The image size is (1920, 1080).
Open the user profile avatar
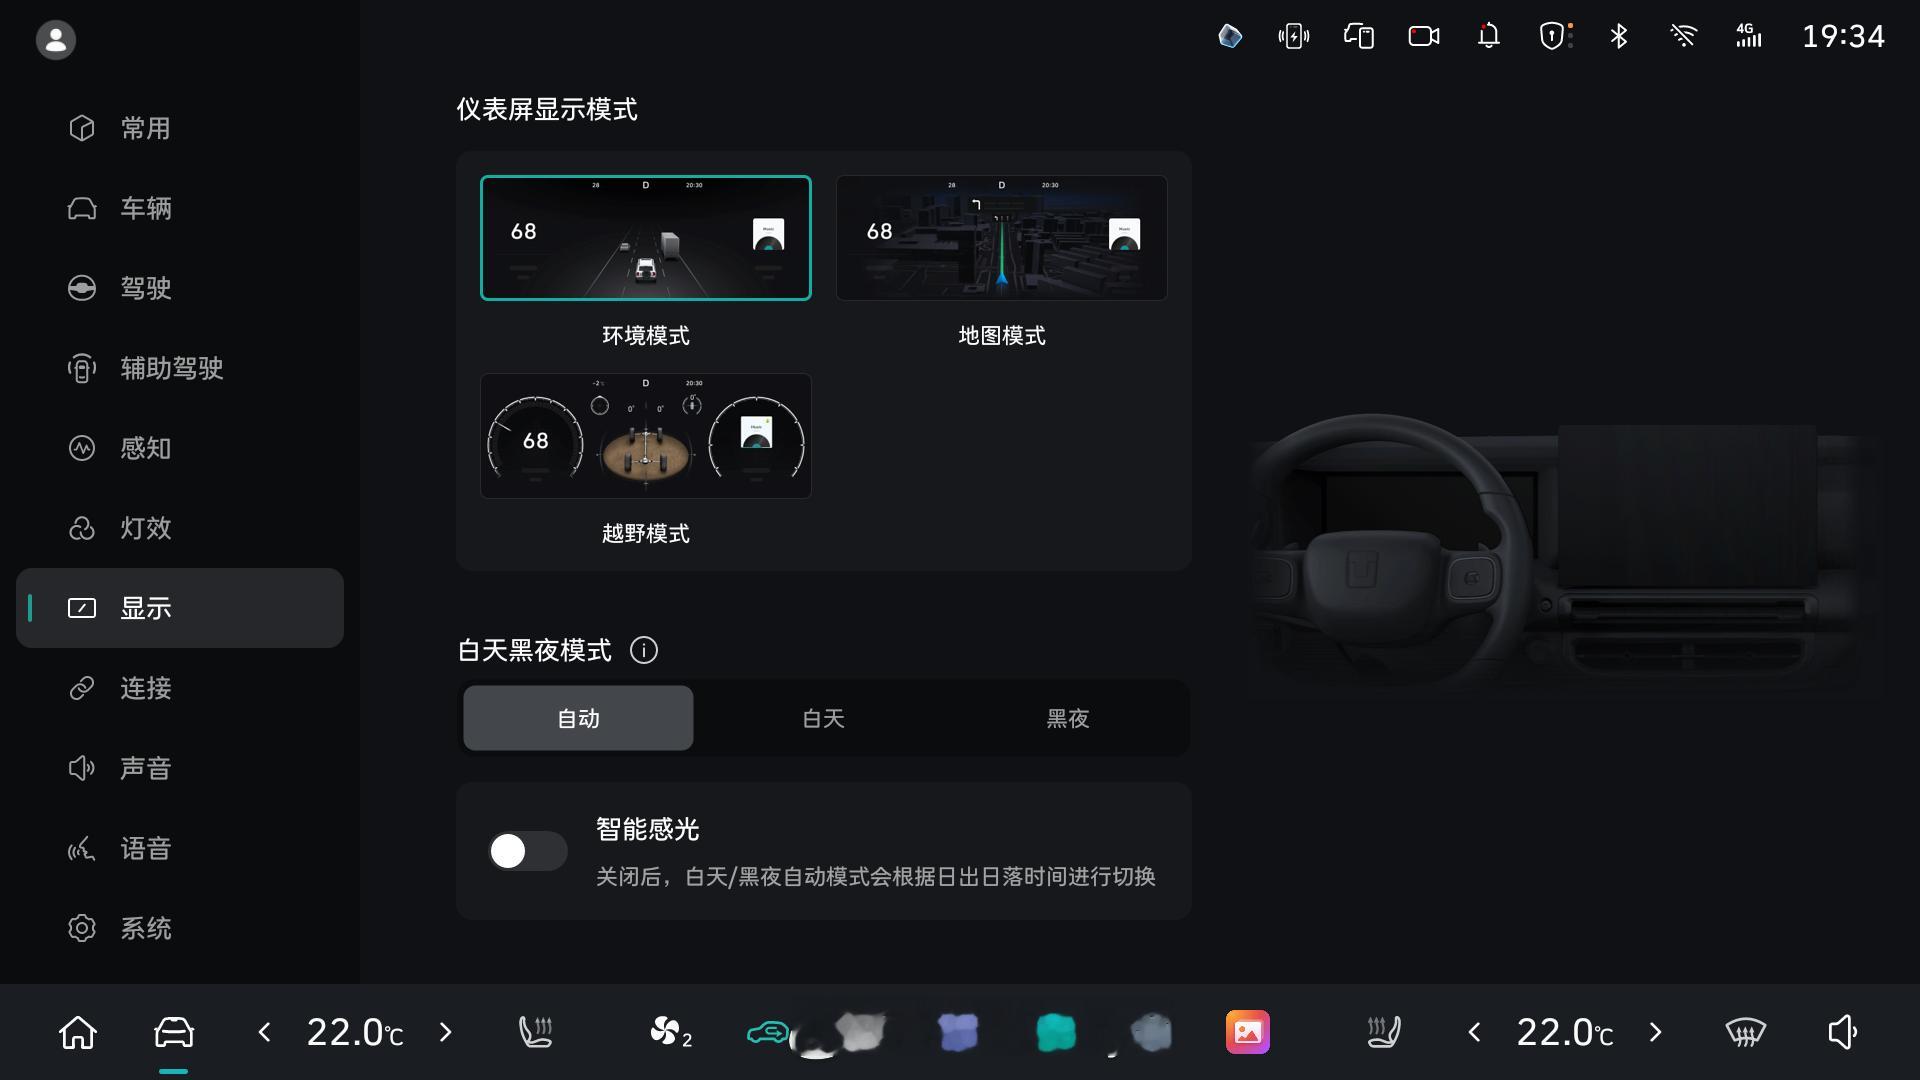(56, 40)
